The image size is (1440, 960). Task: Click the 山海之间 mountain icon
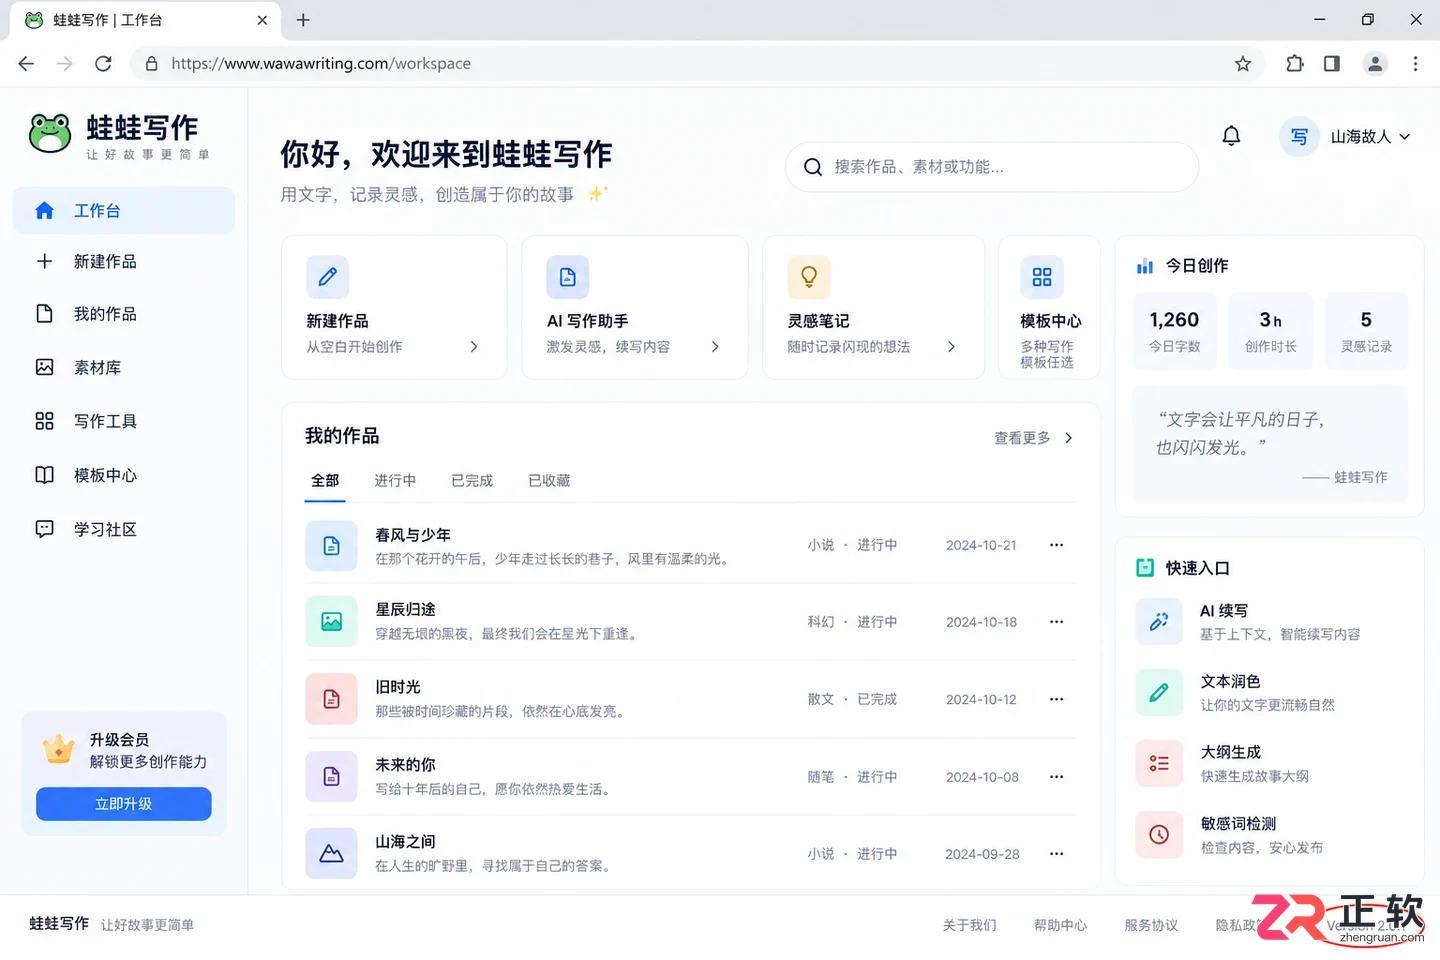[x=331, y=853]
